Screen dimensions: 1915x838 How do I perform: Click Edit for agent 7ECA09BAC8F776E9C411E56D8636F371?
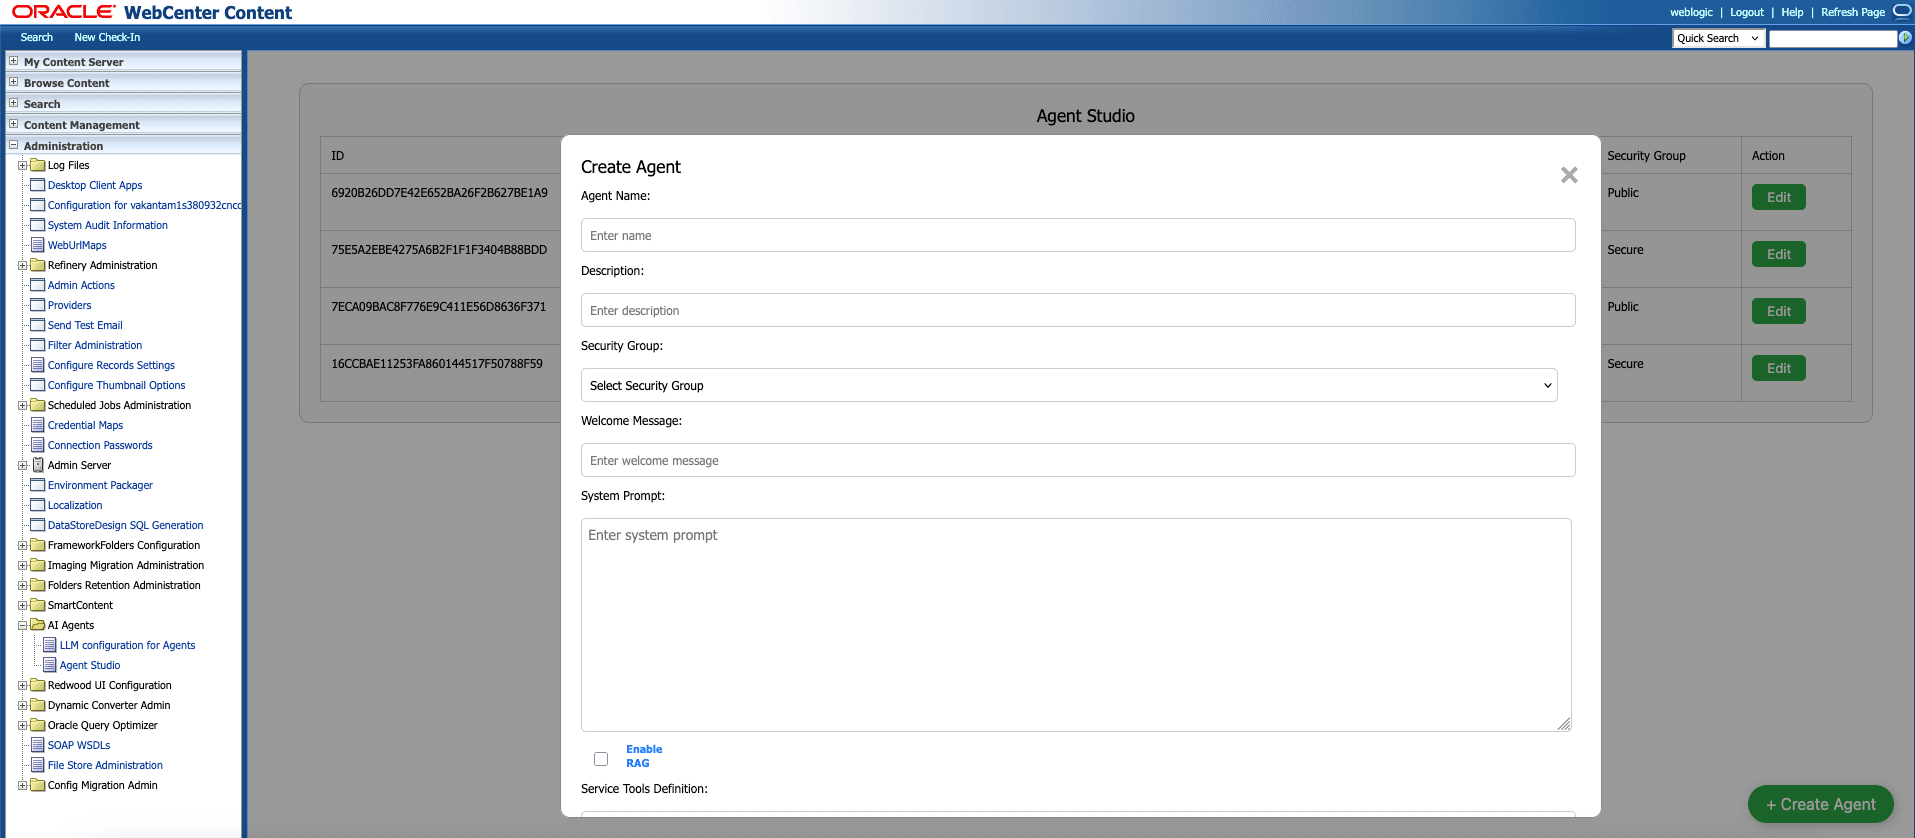coord(1778,311)
